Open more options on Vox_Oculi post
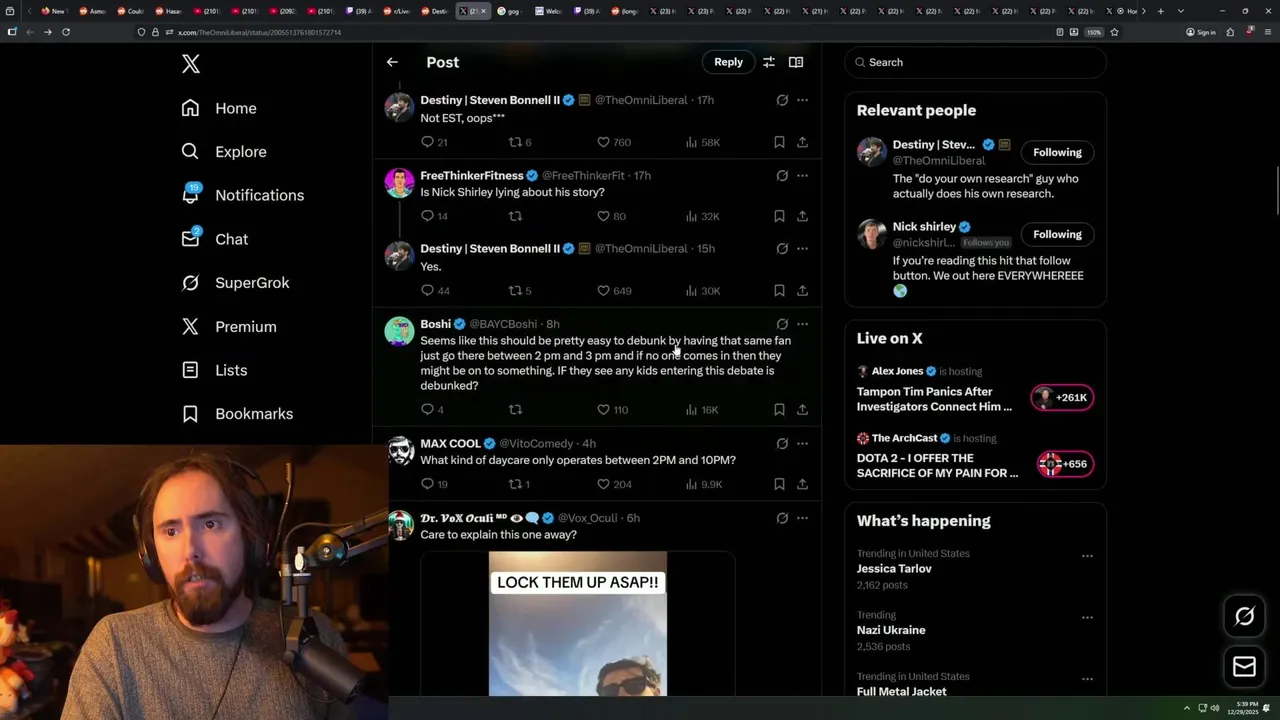 pos(802,518)
